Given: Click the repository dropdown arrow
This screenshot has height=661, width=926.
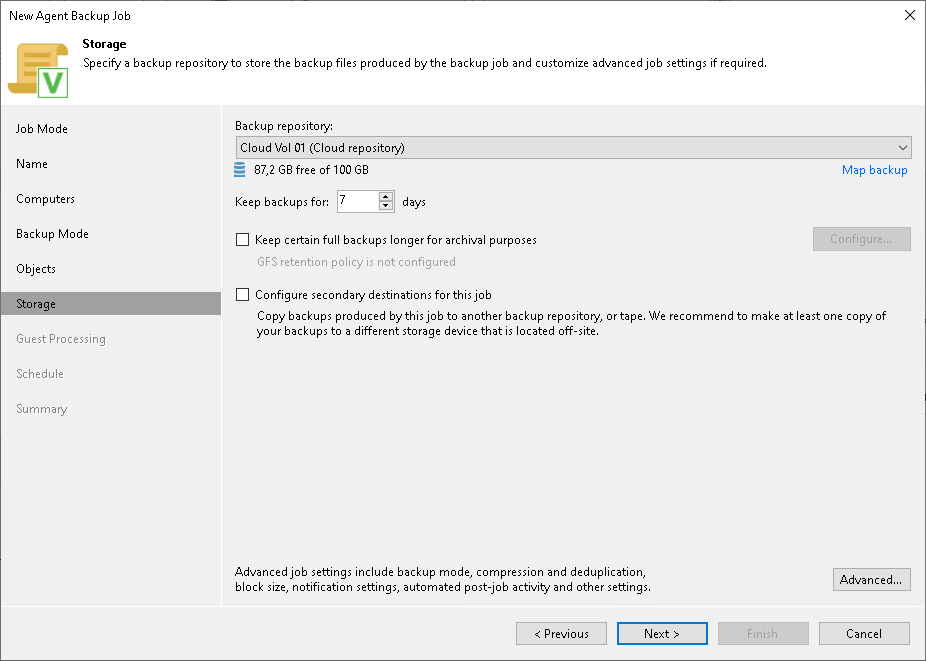Looking at the screenshot, I should (x=904, y=147).
